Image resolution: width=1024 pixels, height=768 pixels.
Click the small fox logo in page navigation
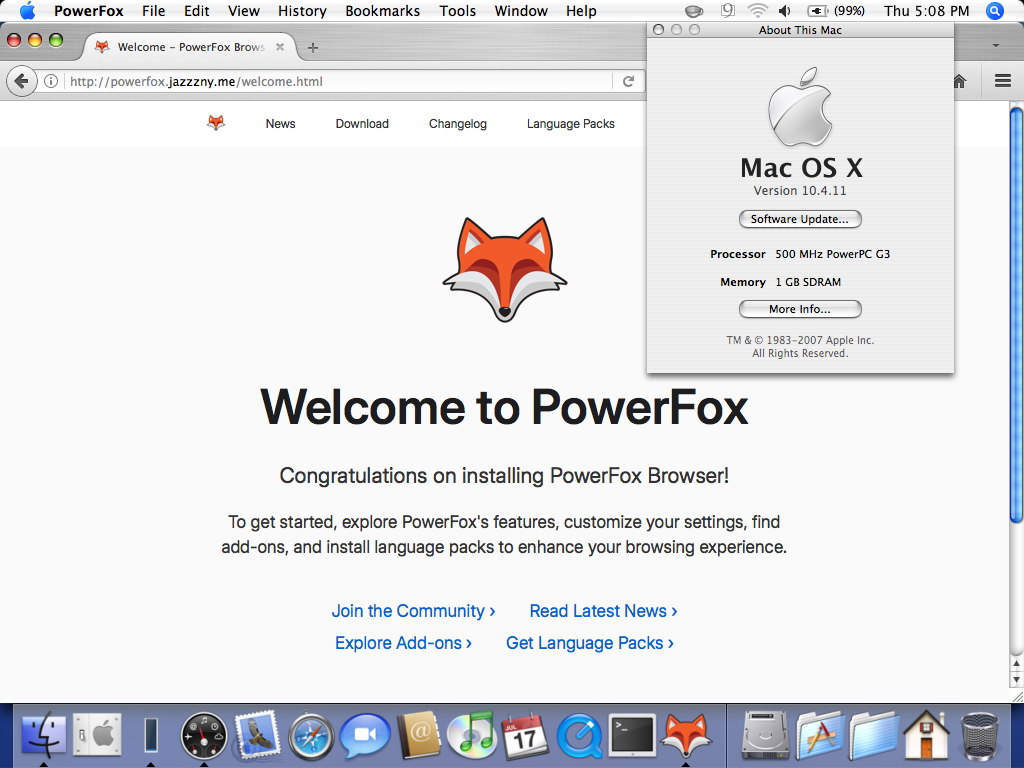pyautogui.click(x=216, y=123)
